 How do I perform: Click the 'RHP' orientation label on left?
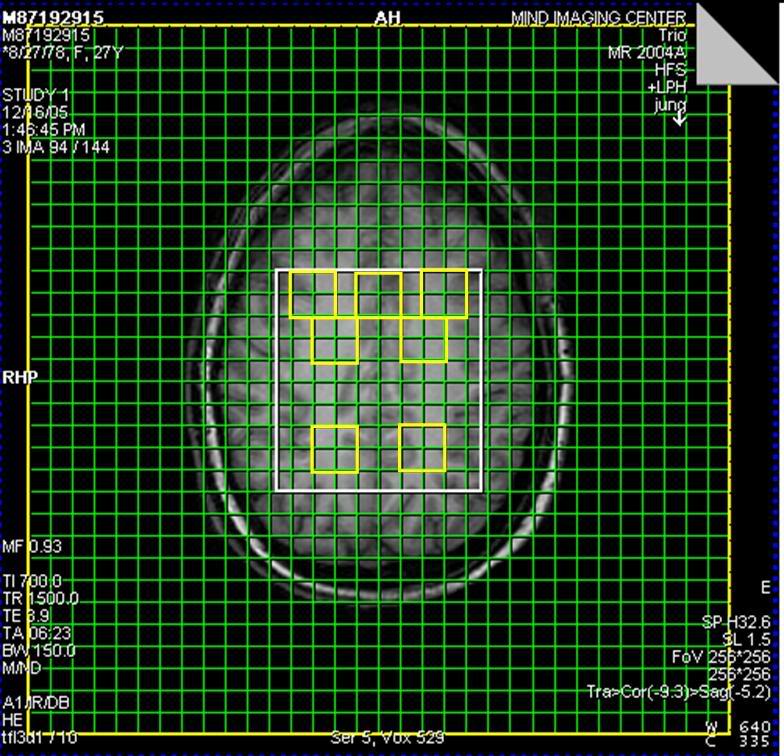coord(18,377)
